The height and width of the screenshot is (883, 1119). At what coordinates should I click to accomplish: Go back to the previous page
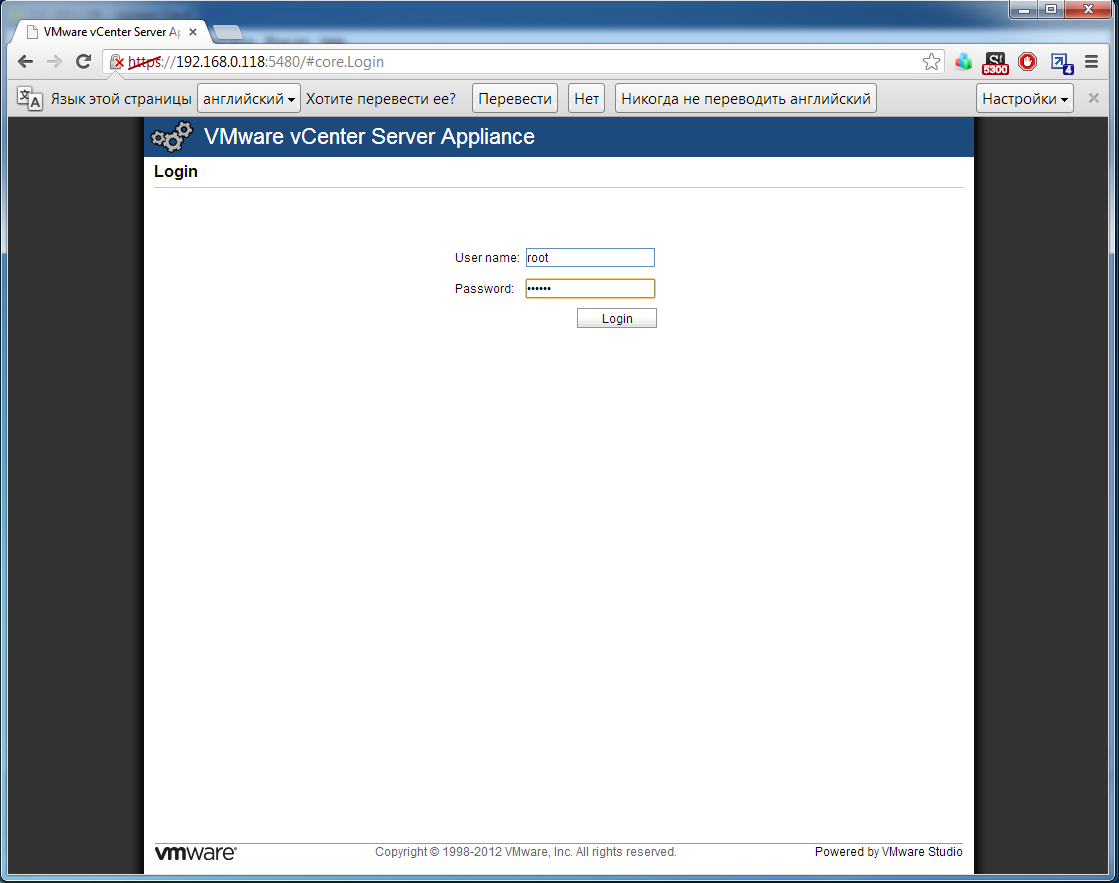(26, 62)
